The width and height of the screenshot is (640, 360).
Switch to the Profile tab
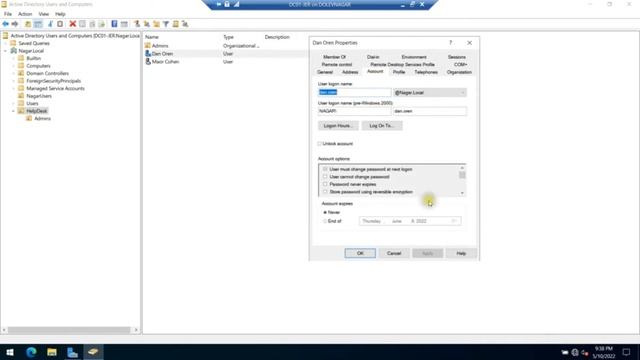[399, 72]
